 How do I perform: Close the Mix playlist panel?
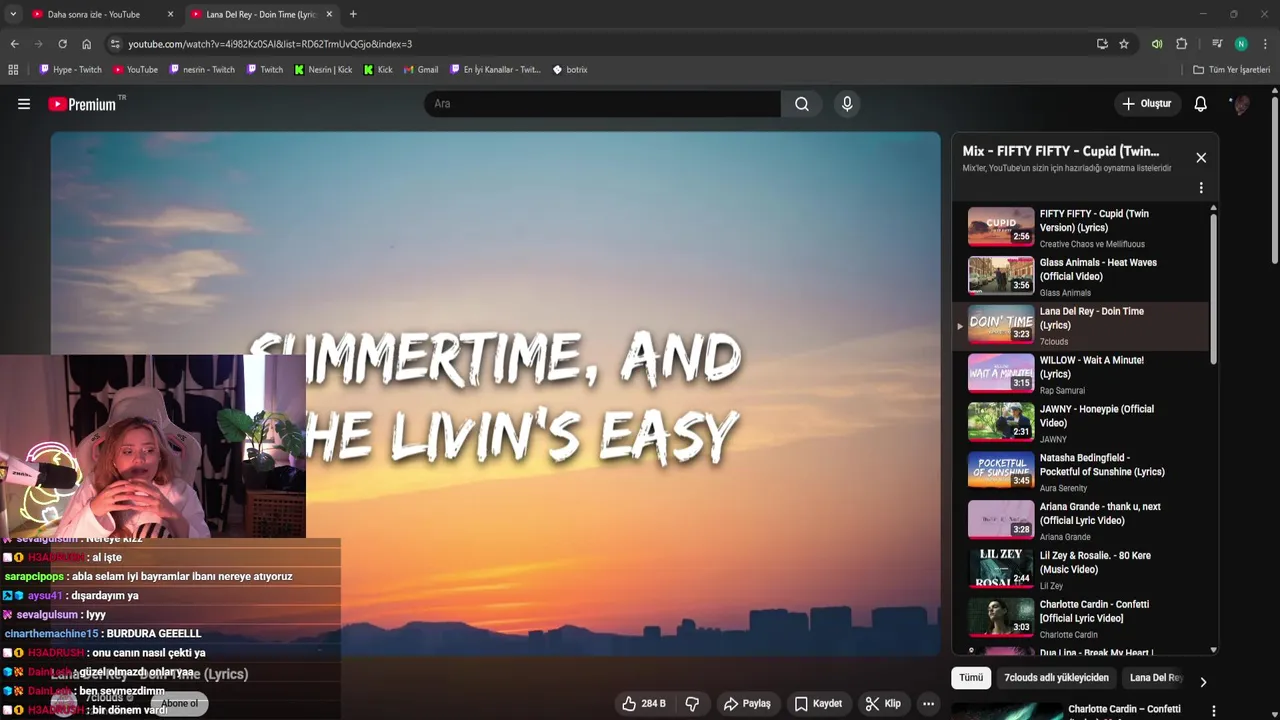point(1201,158)
